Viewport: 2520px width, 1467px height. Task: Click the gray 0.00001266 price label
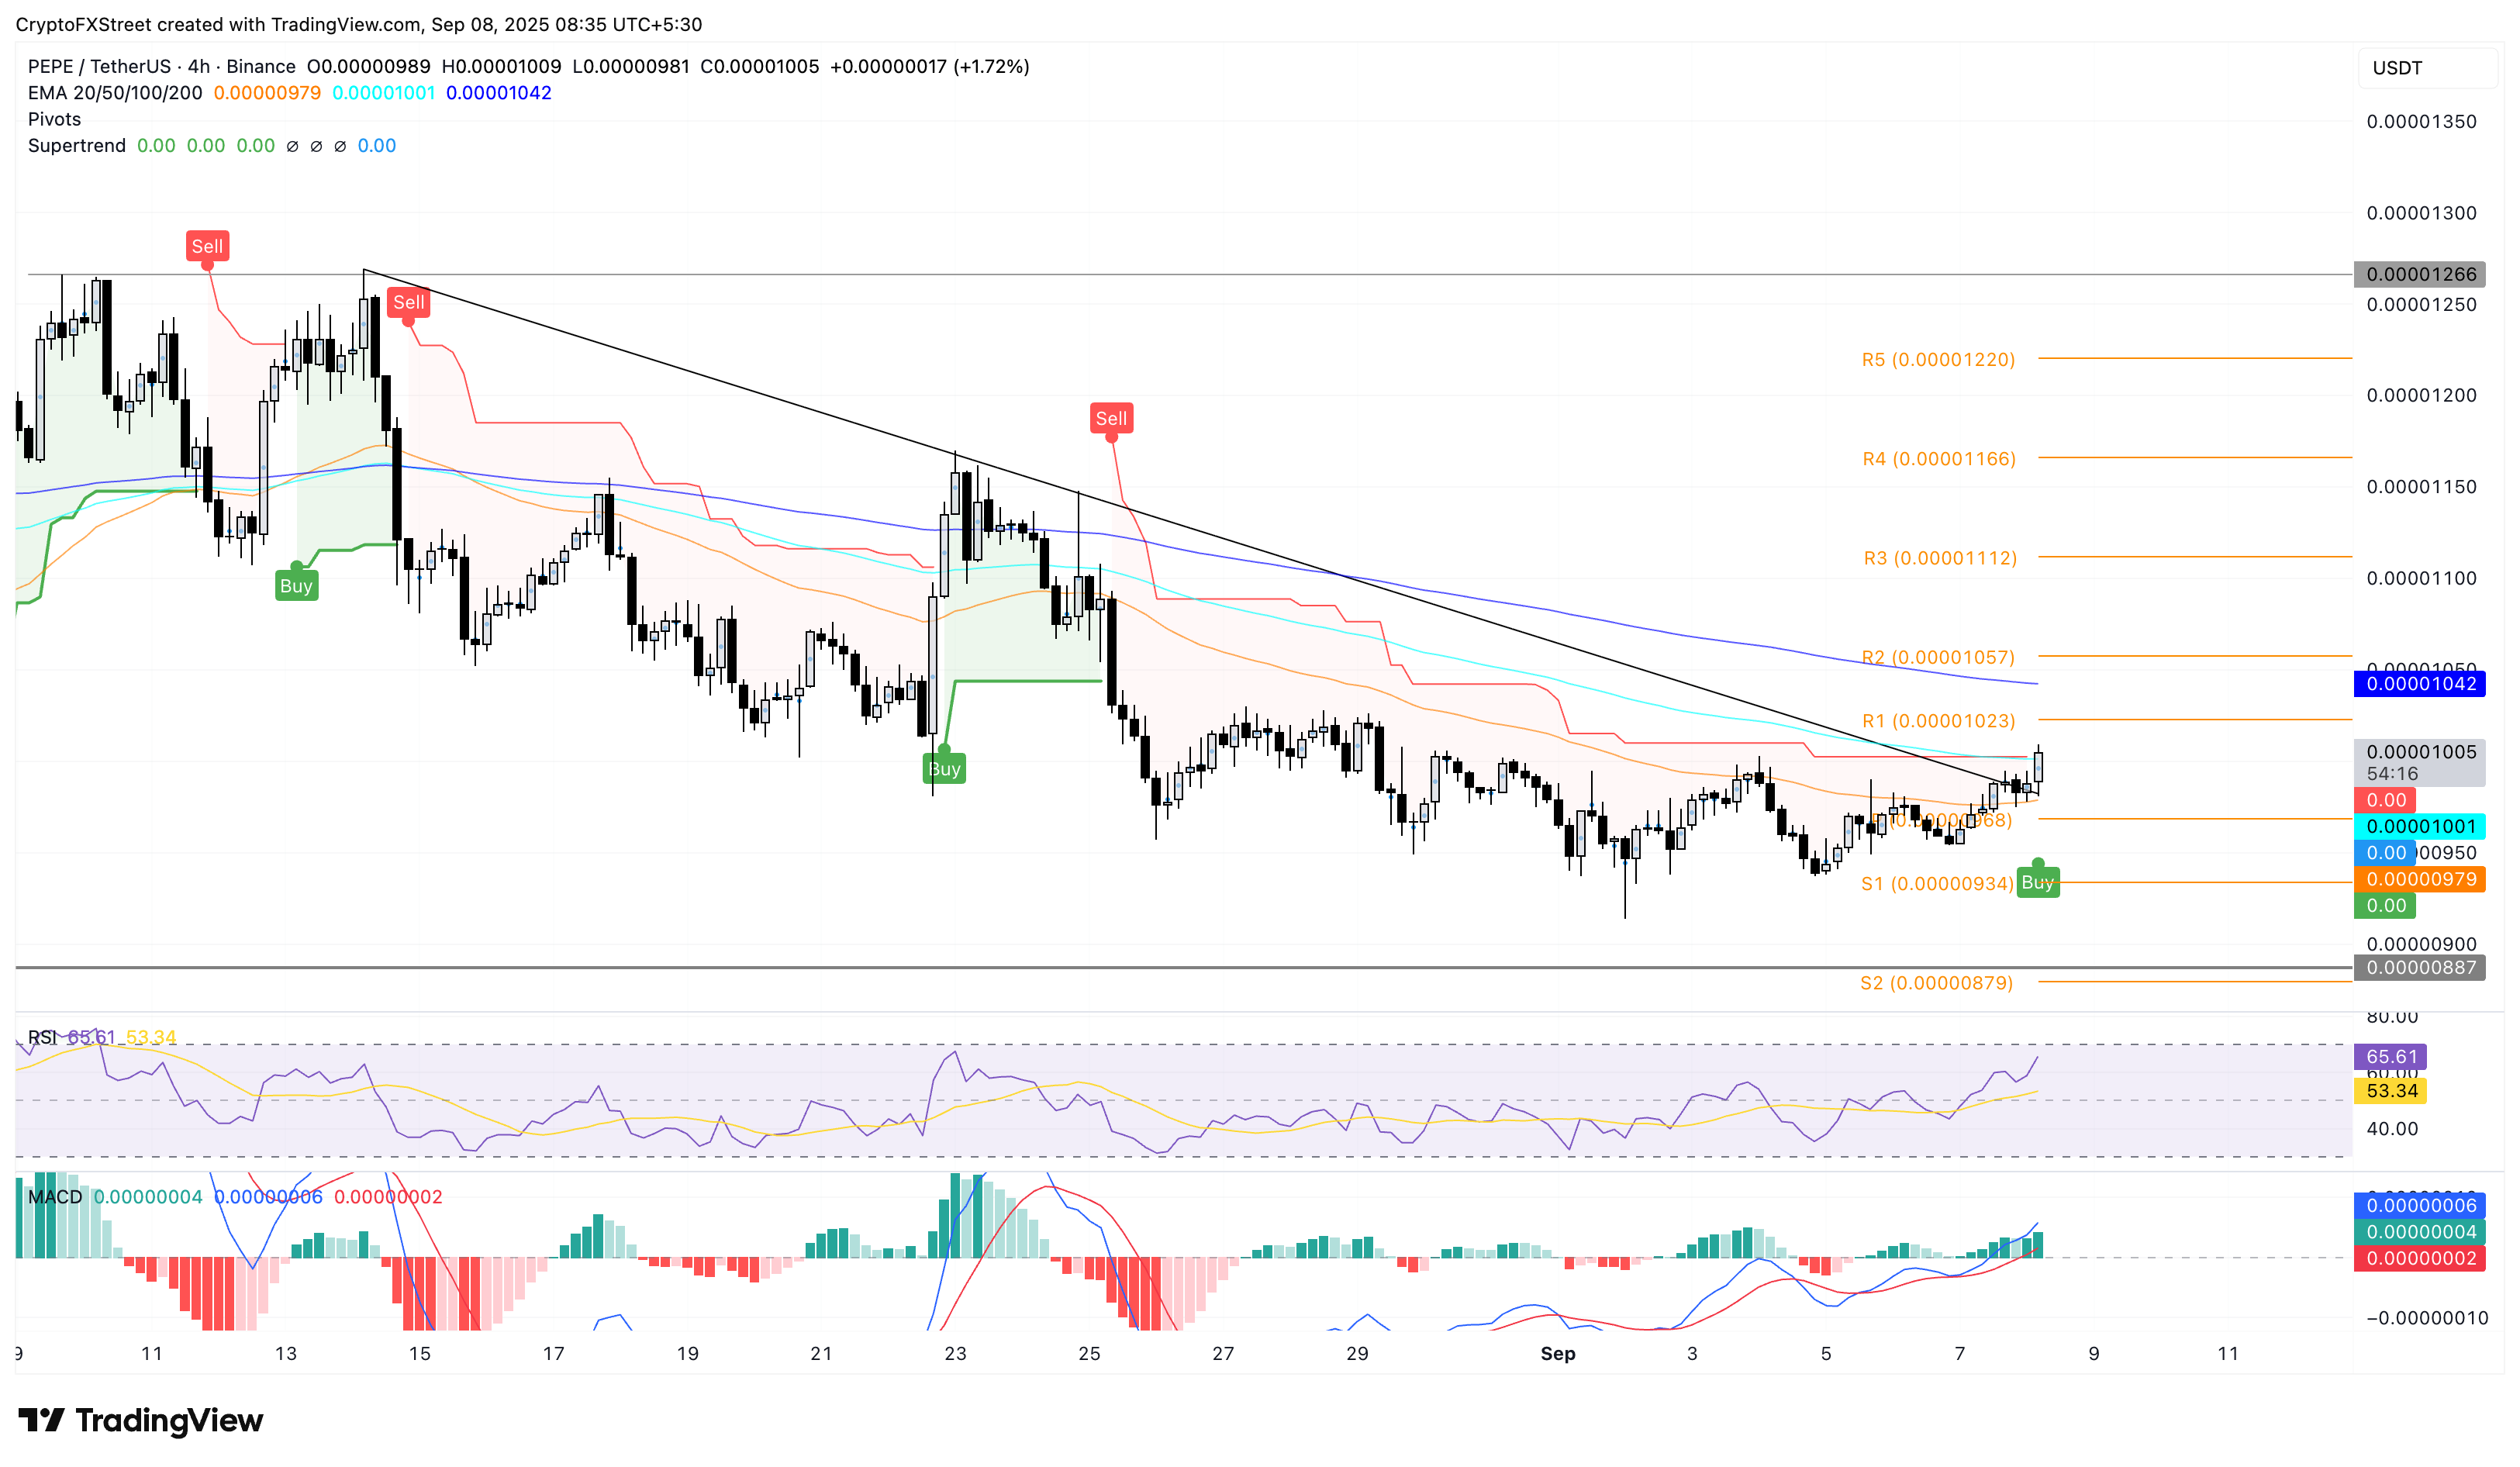coord(2420,274)
